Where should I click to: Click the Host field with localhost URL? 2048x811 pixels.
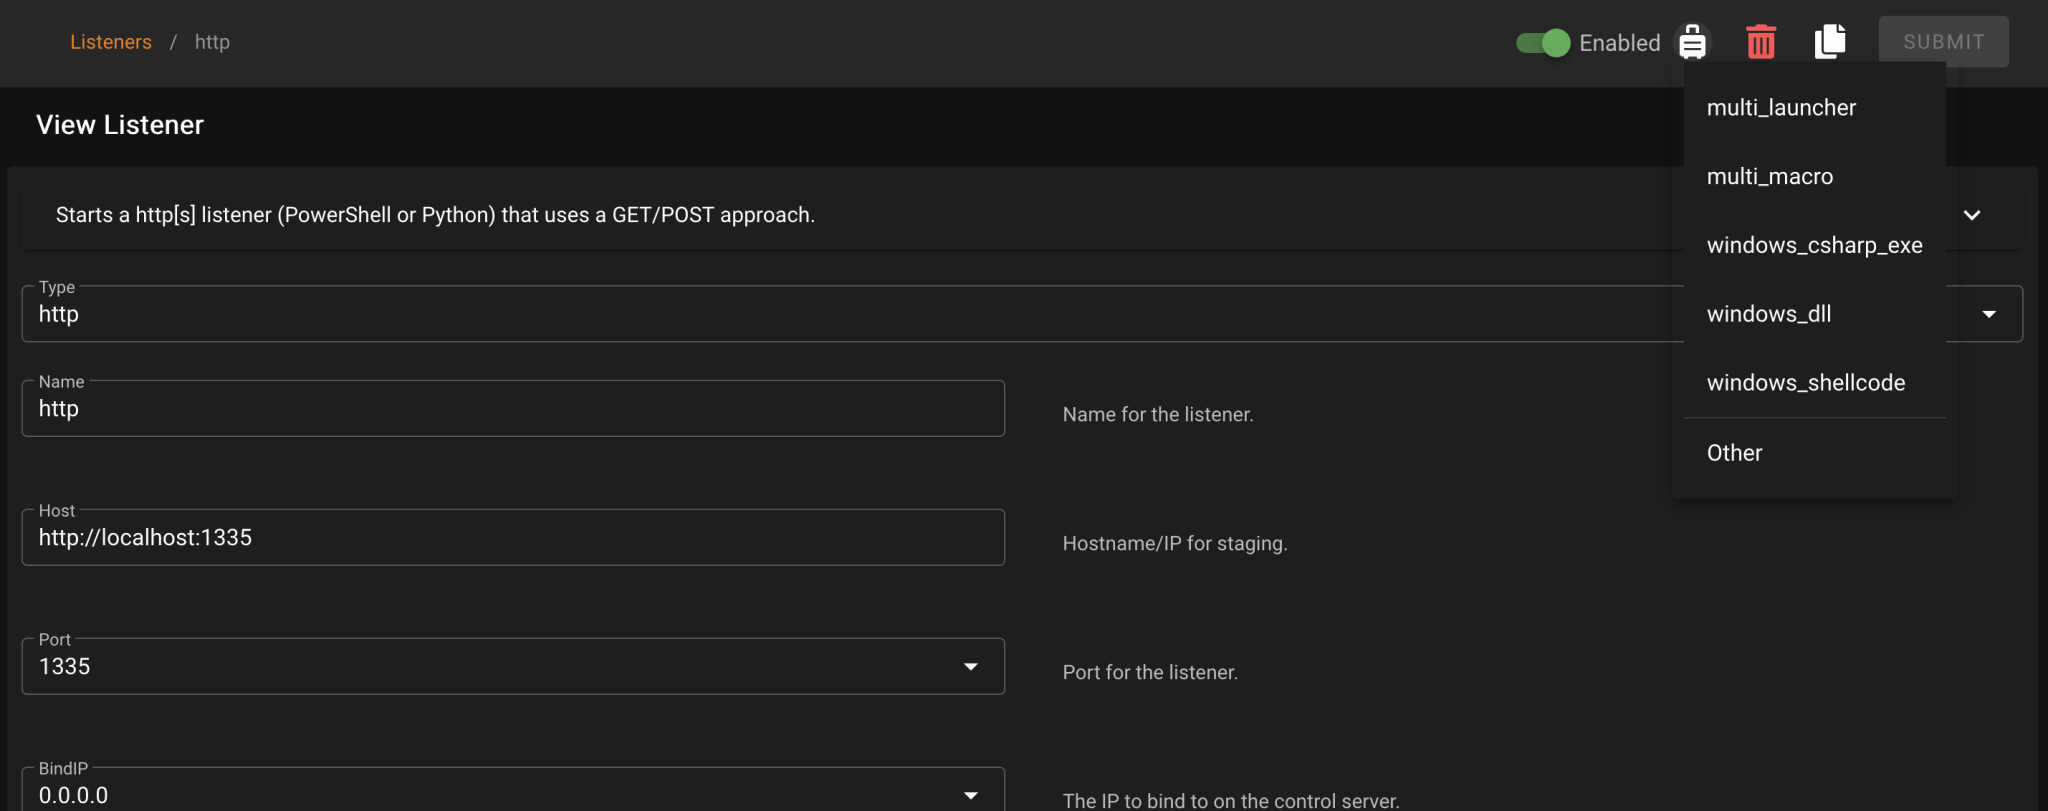coord(512,538)
